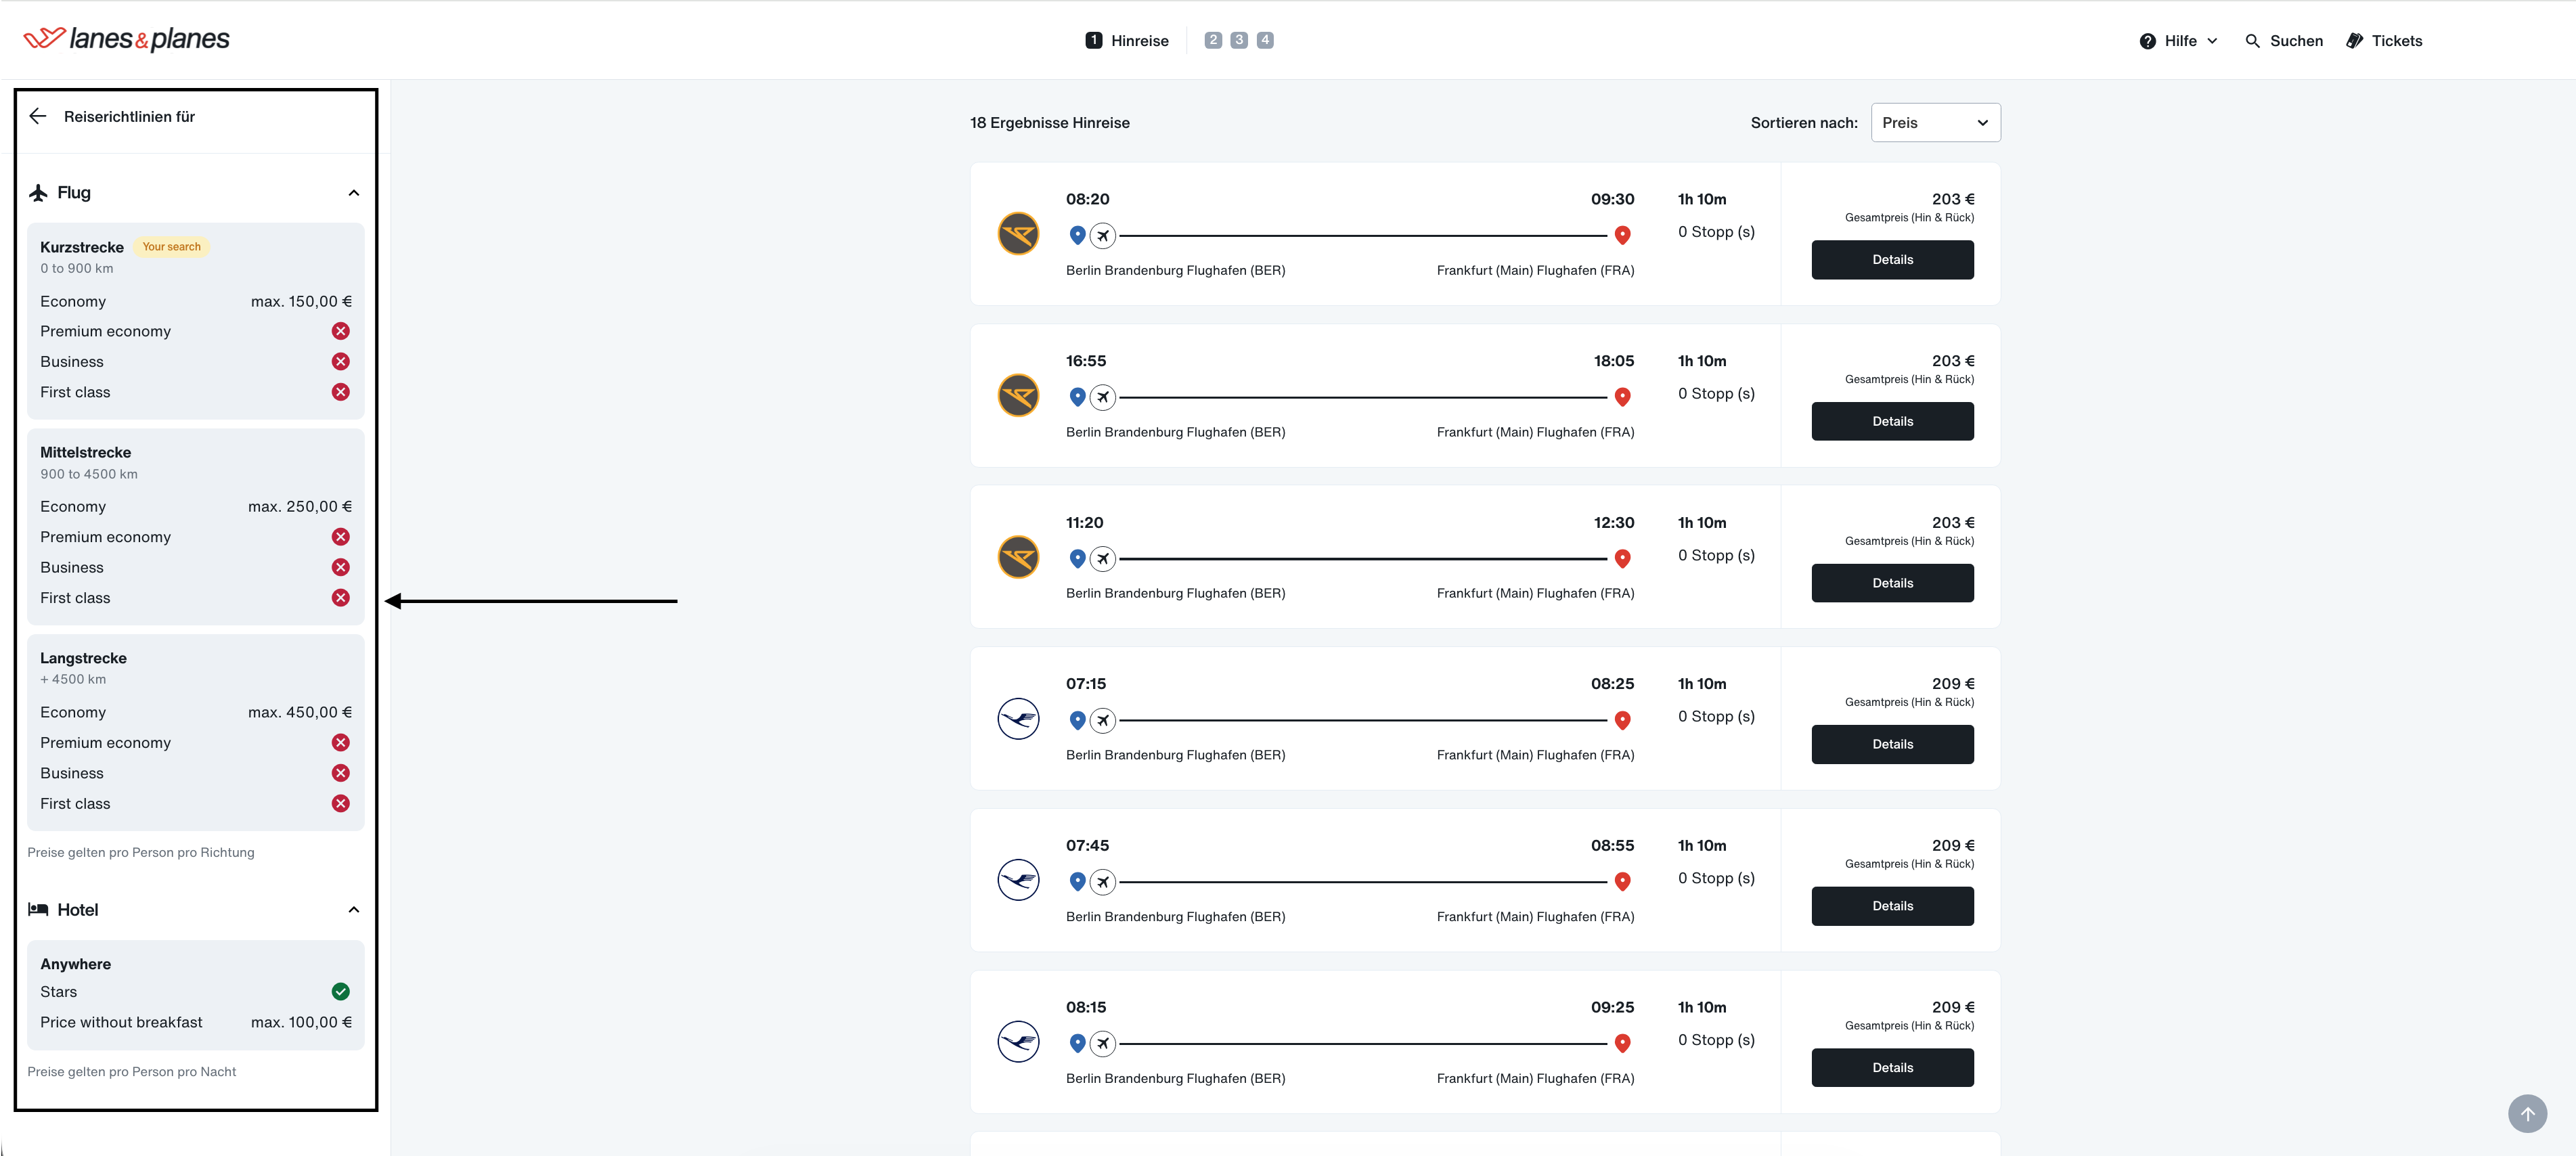Click the lanes & planes logo
Viewport: 2576px width, 1156px height.
126,39
